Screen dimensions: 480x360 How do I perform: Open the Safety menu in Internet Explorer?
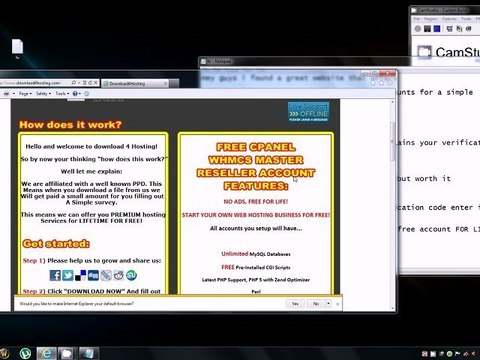(x=43, y=94)
